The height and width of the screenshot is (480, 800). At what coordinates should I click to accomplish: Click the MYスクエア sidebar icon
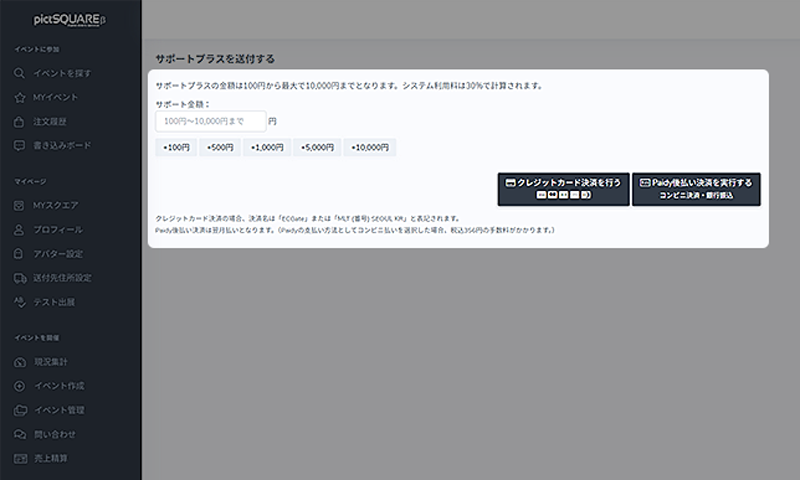coord(20,205)
